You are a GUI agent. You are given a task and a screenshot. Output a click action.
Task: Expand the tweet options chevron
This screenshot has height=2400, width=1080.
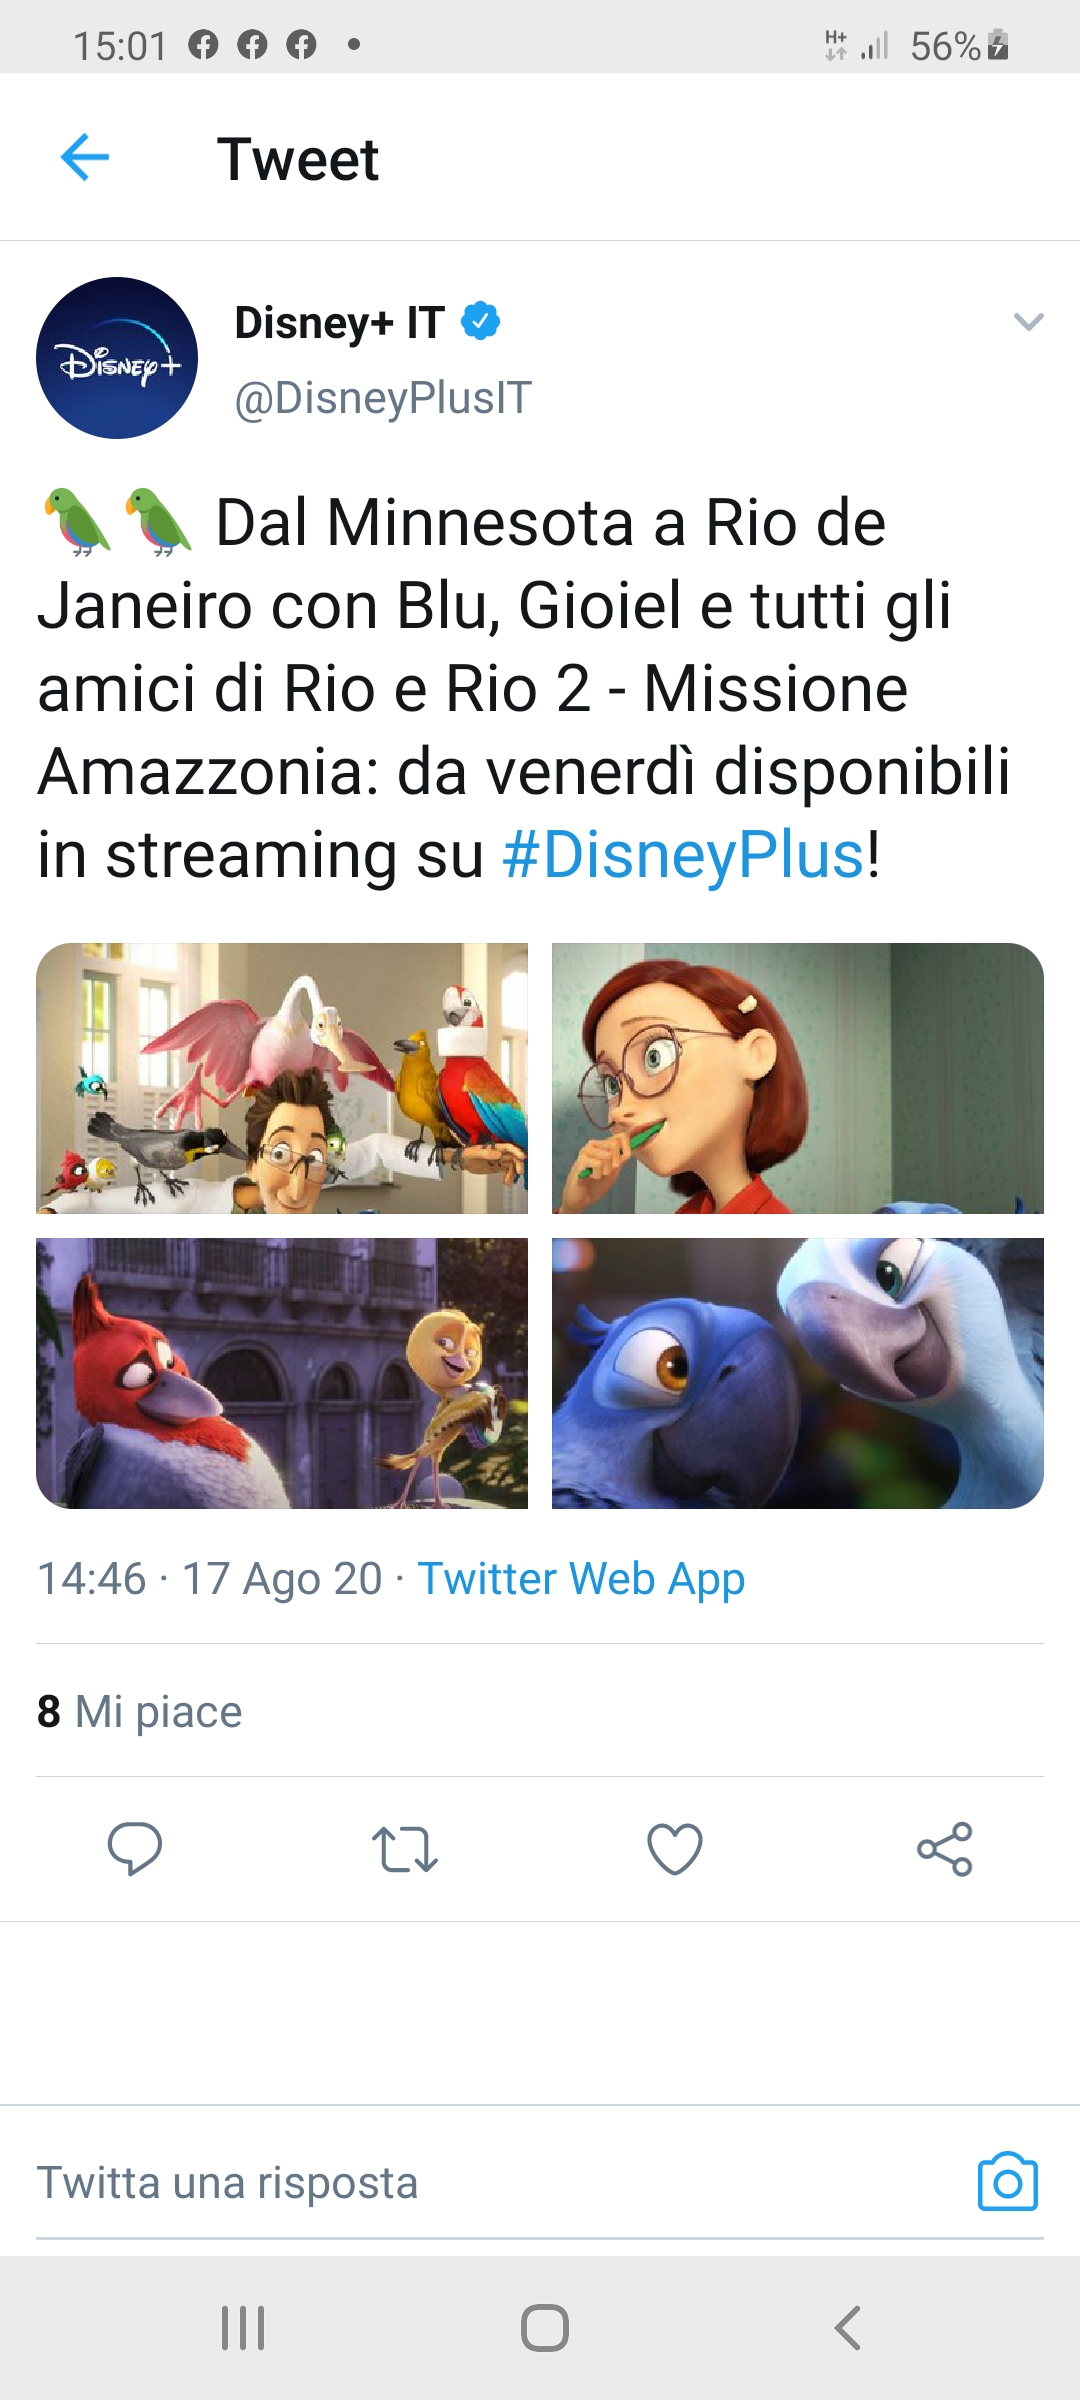1028,322
